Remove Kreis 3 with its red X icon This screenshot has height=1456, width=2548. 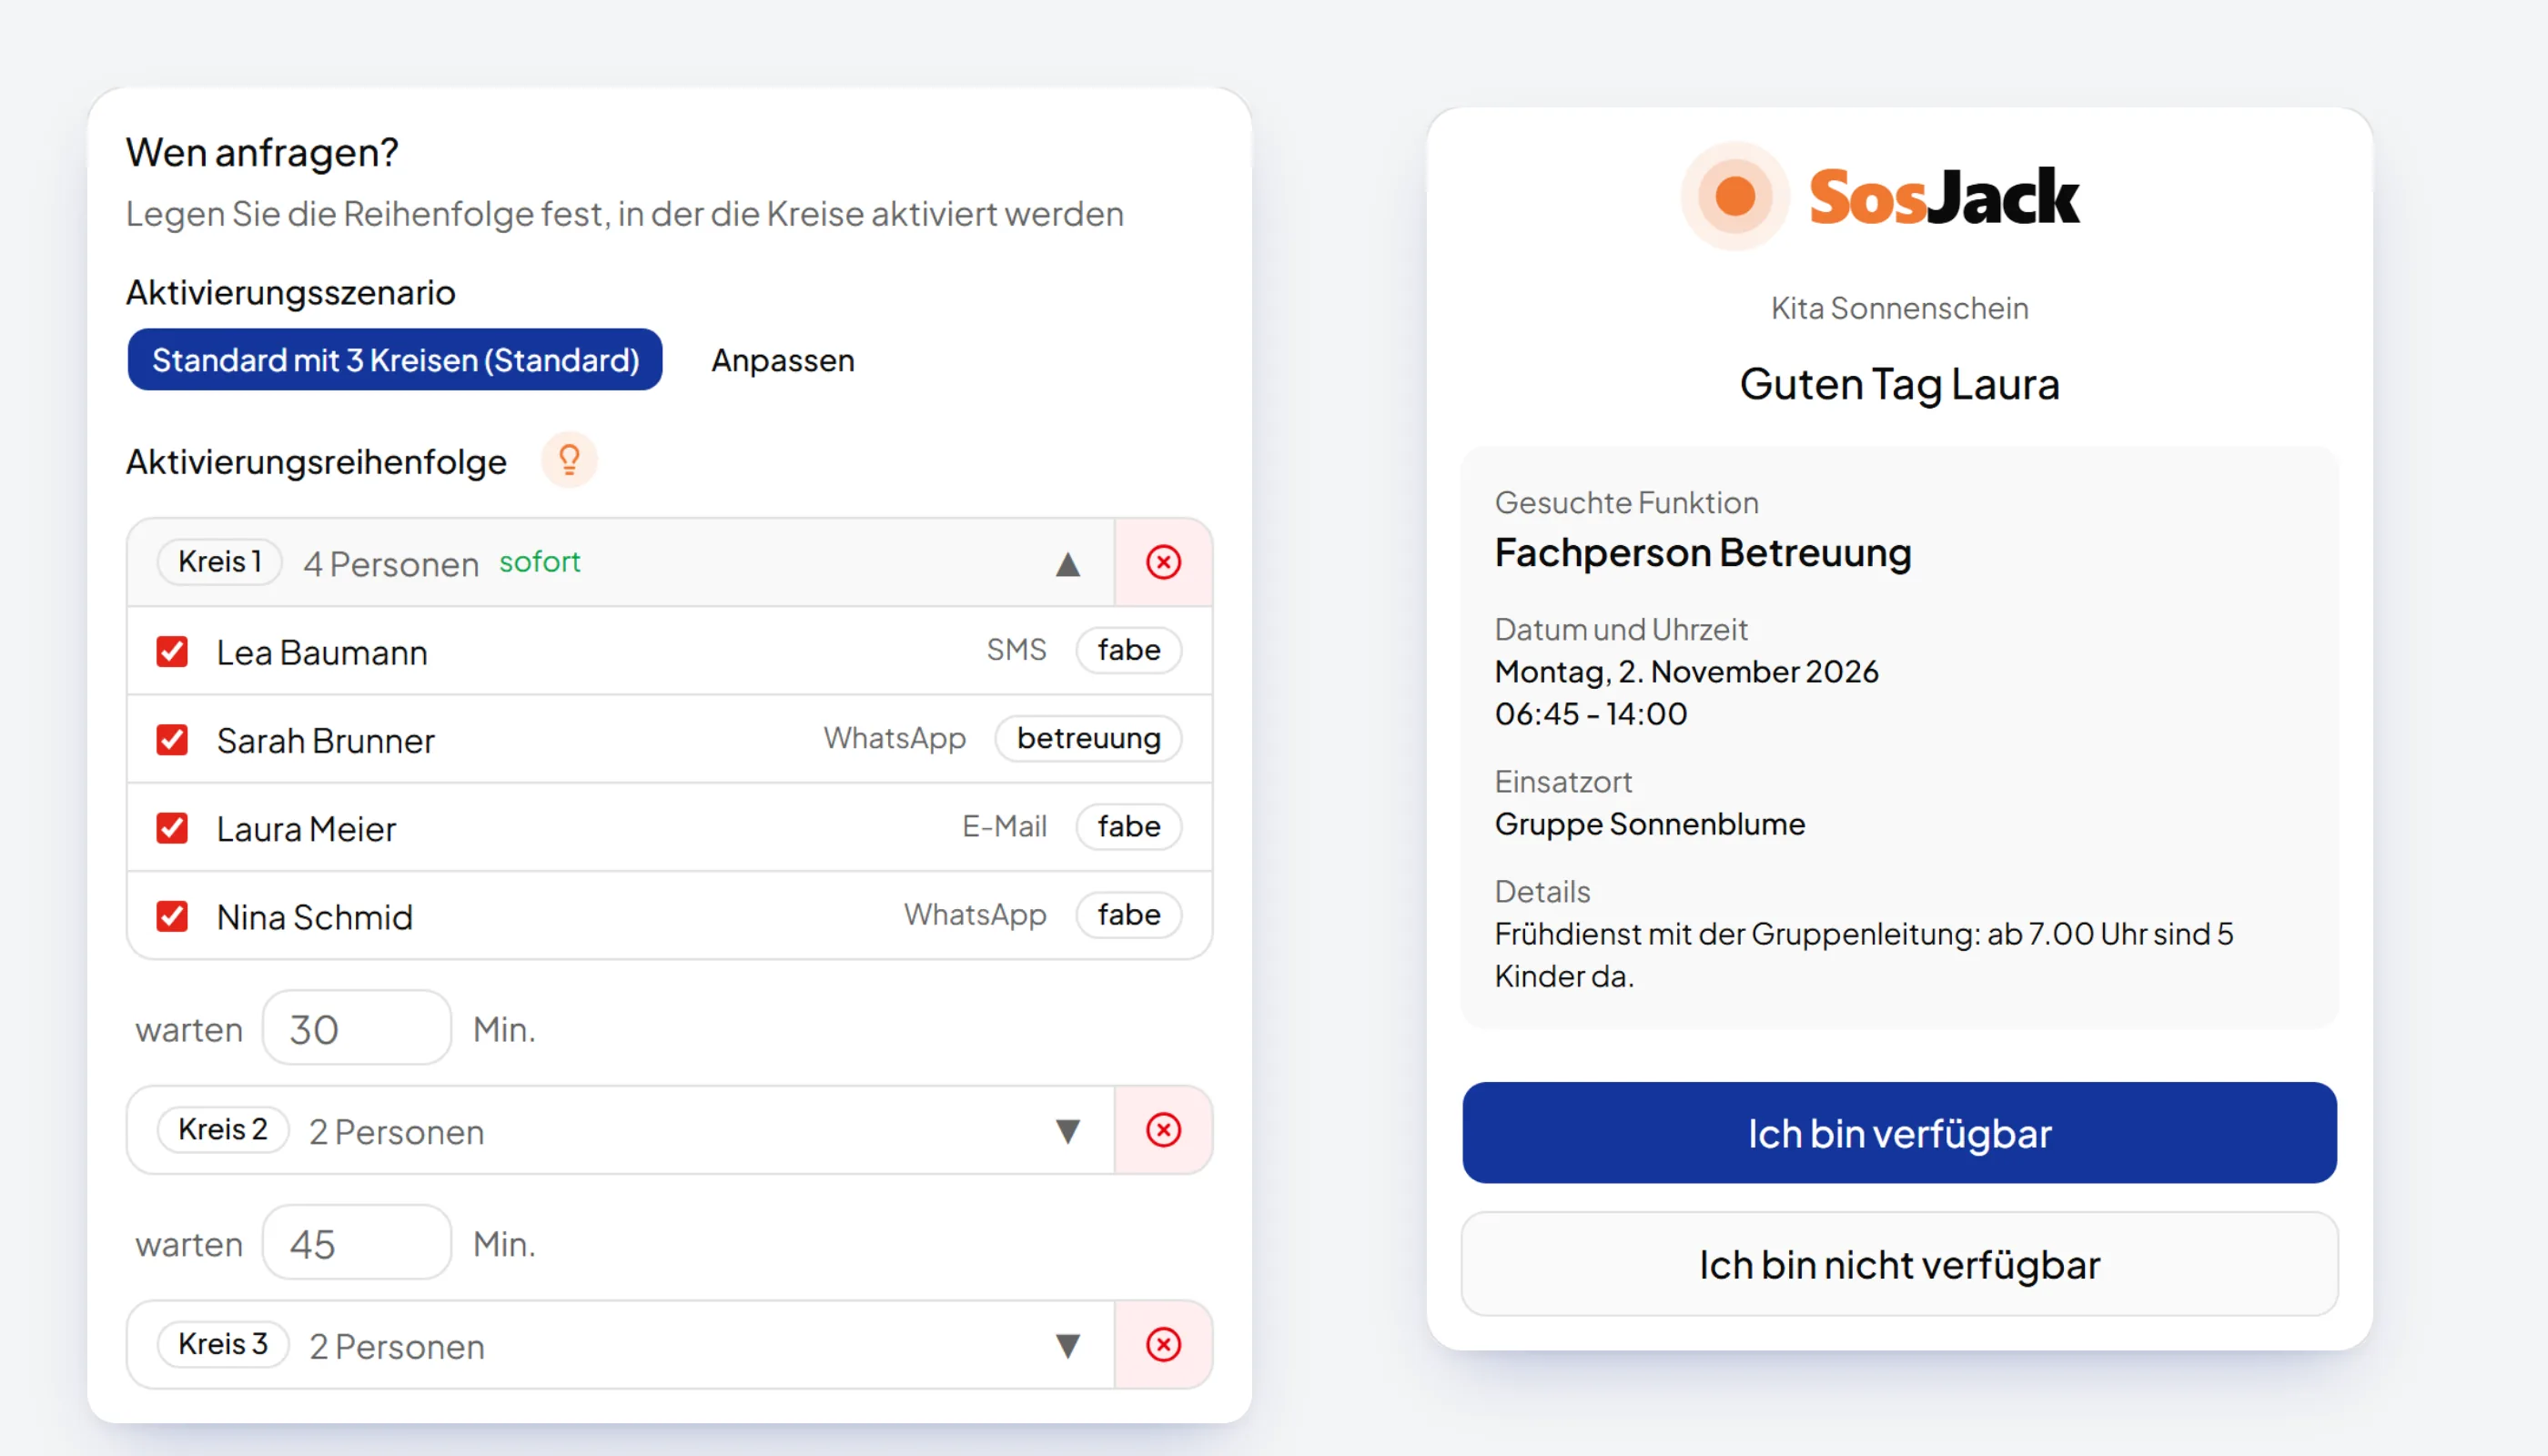tap(1163, 1345)
